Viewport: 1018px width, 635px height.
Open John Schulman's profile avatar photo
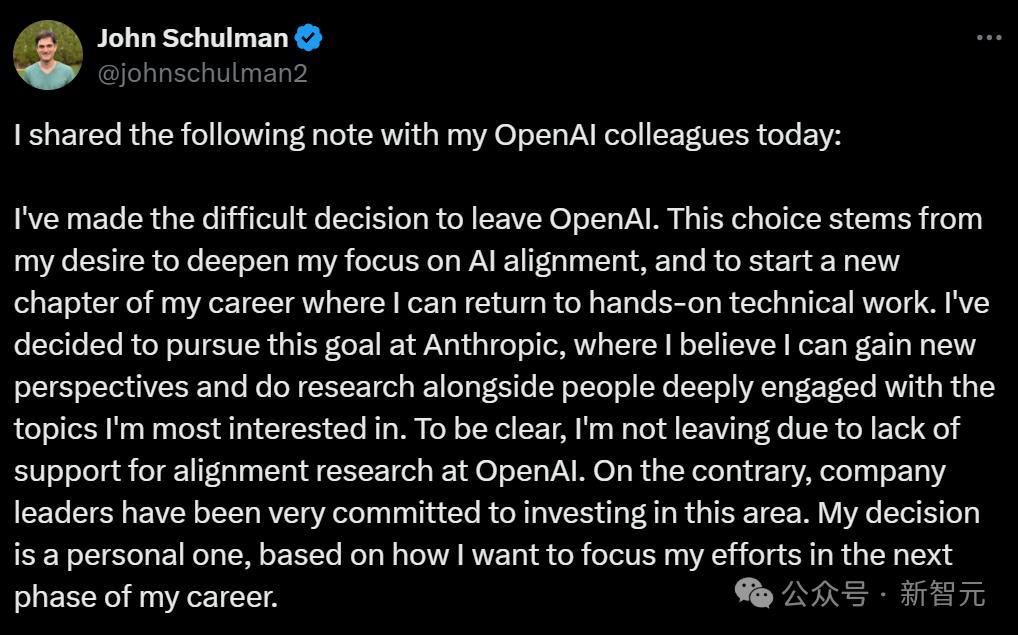click(48, 55)
